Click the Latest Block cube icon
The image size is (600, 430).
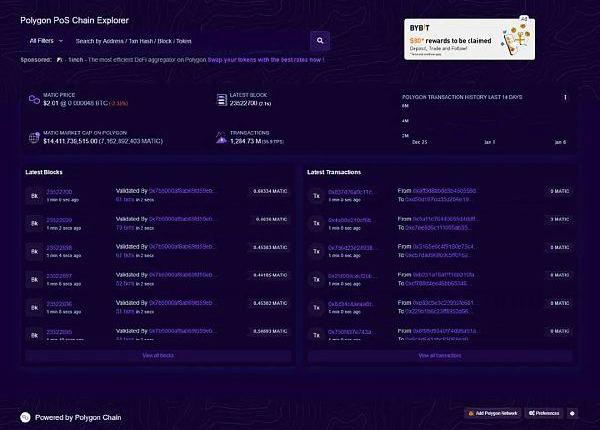tap(222, 100)
